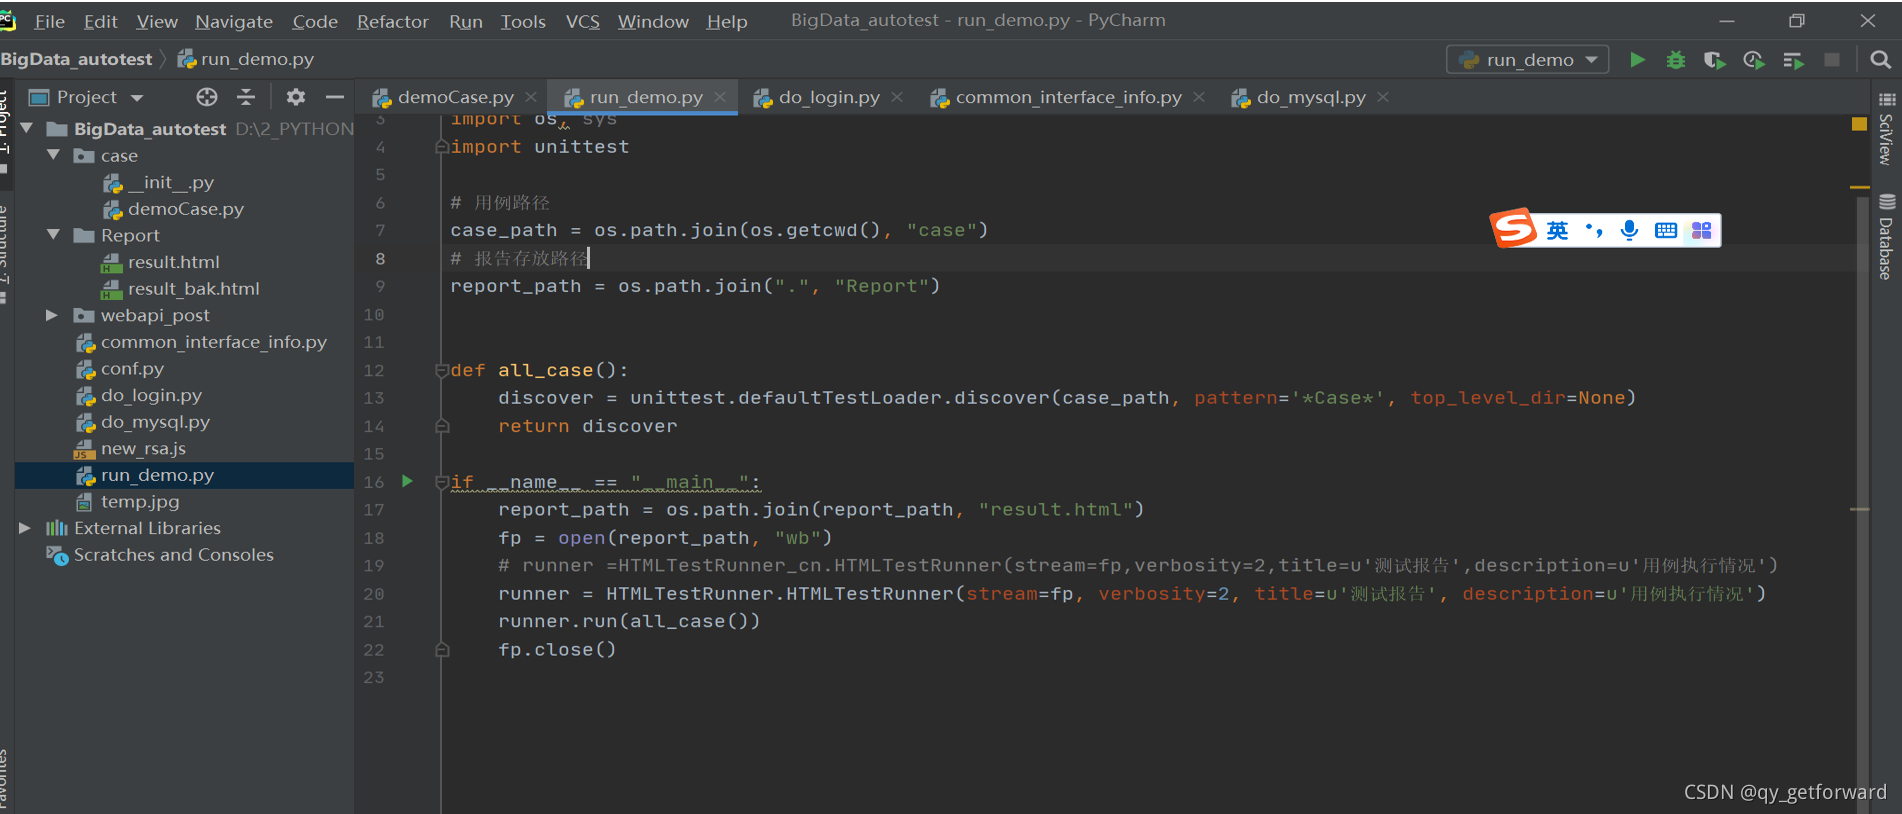The width and height of the screenshot is (1902, 814).
Task: Open the File menu
Action: click(x=49, y=21)
